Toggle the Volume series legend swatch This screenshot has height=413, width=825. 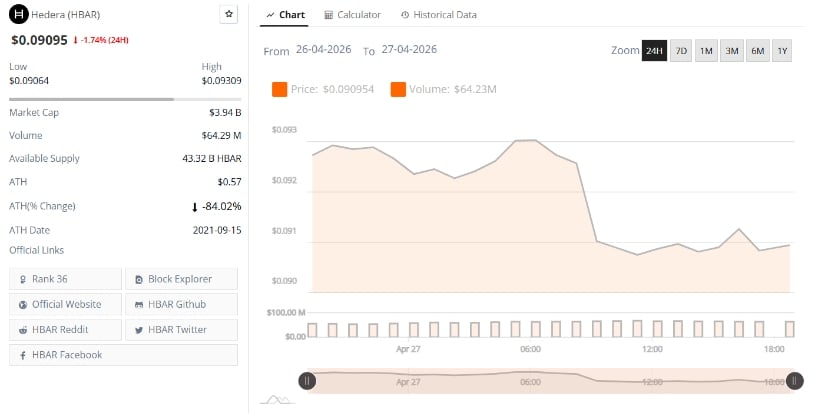coord(398,90)
